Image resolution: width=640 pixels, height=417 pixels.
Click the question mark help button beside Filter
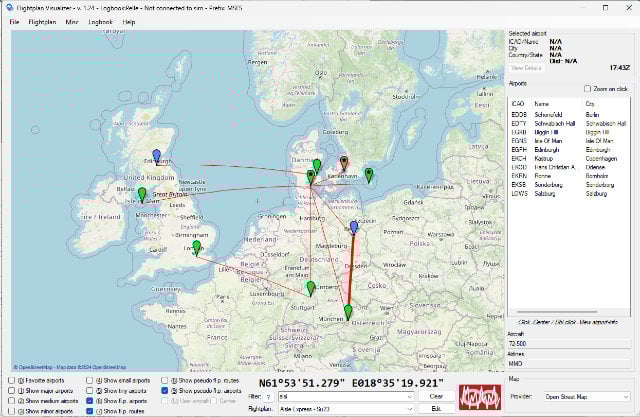[x=269, y=397]
